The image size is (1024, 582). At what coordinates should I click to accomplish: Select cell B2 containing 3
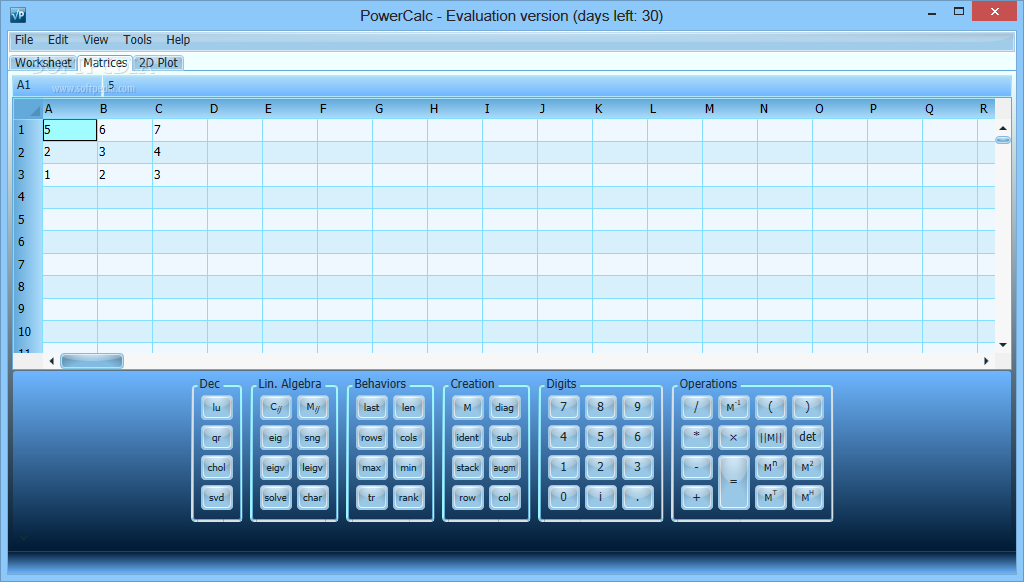pos(125,152)
